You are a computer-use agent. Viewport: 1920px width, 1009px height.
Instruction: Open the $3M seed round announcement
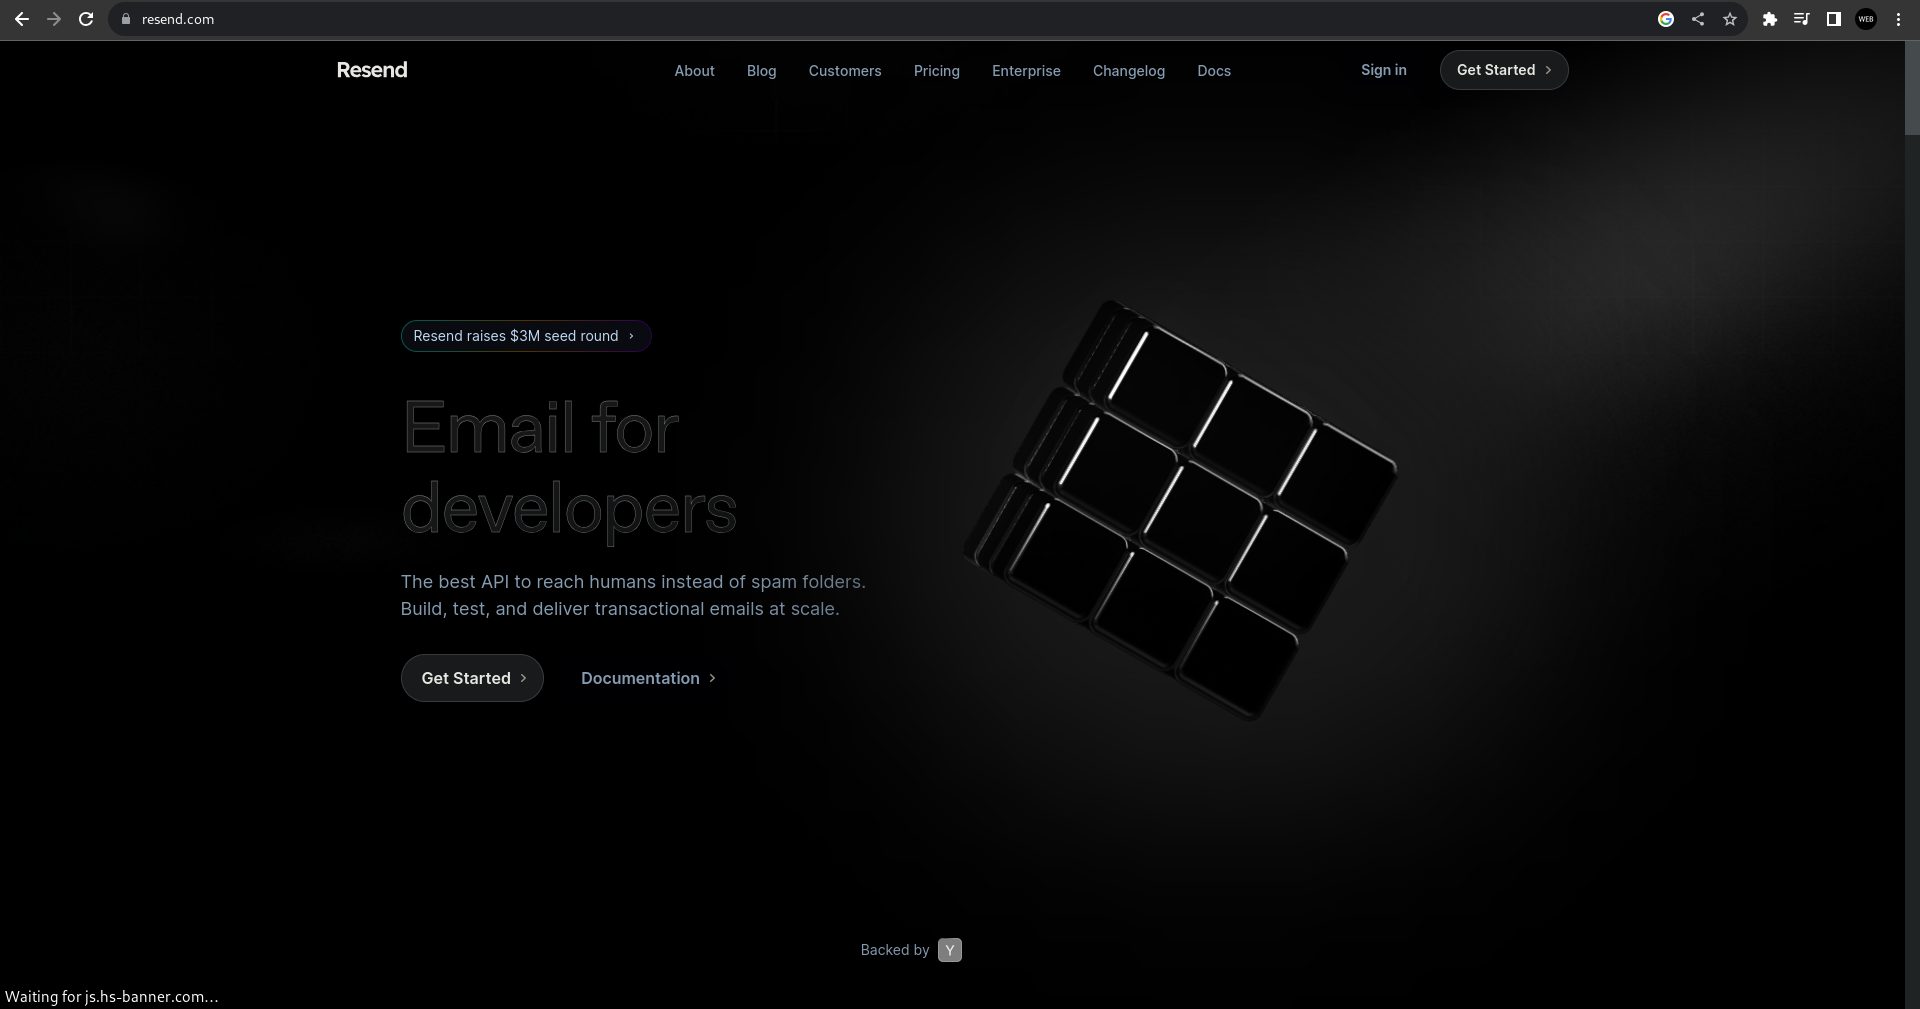[x=526, y=336]
